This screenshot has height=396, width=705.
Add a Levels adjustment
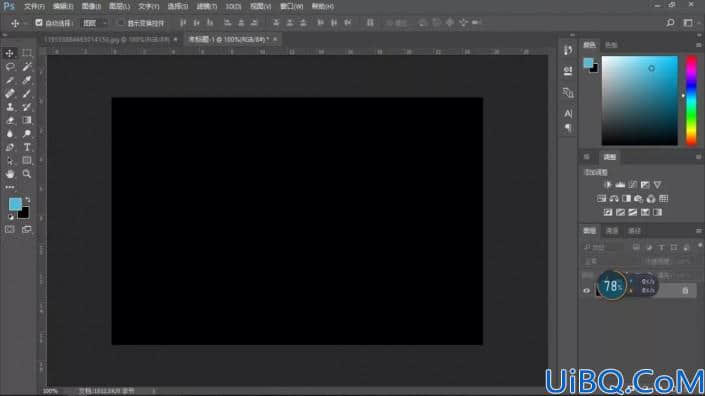pyautogui.click(x=620, y=185)
